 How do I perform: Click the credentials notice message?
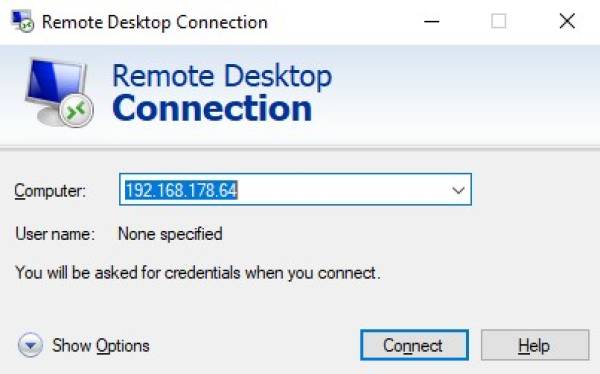tap(198, 273)
